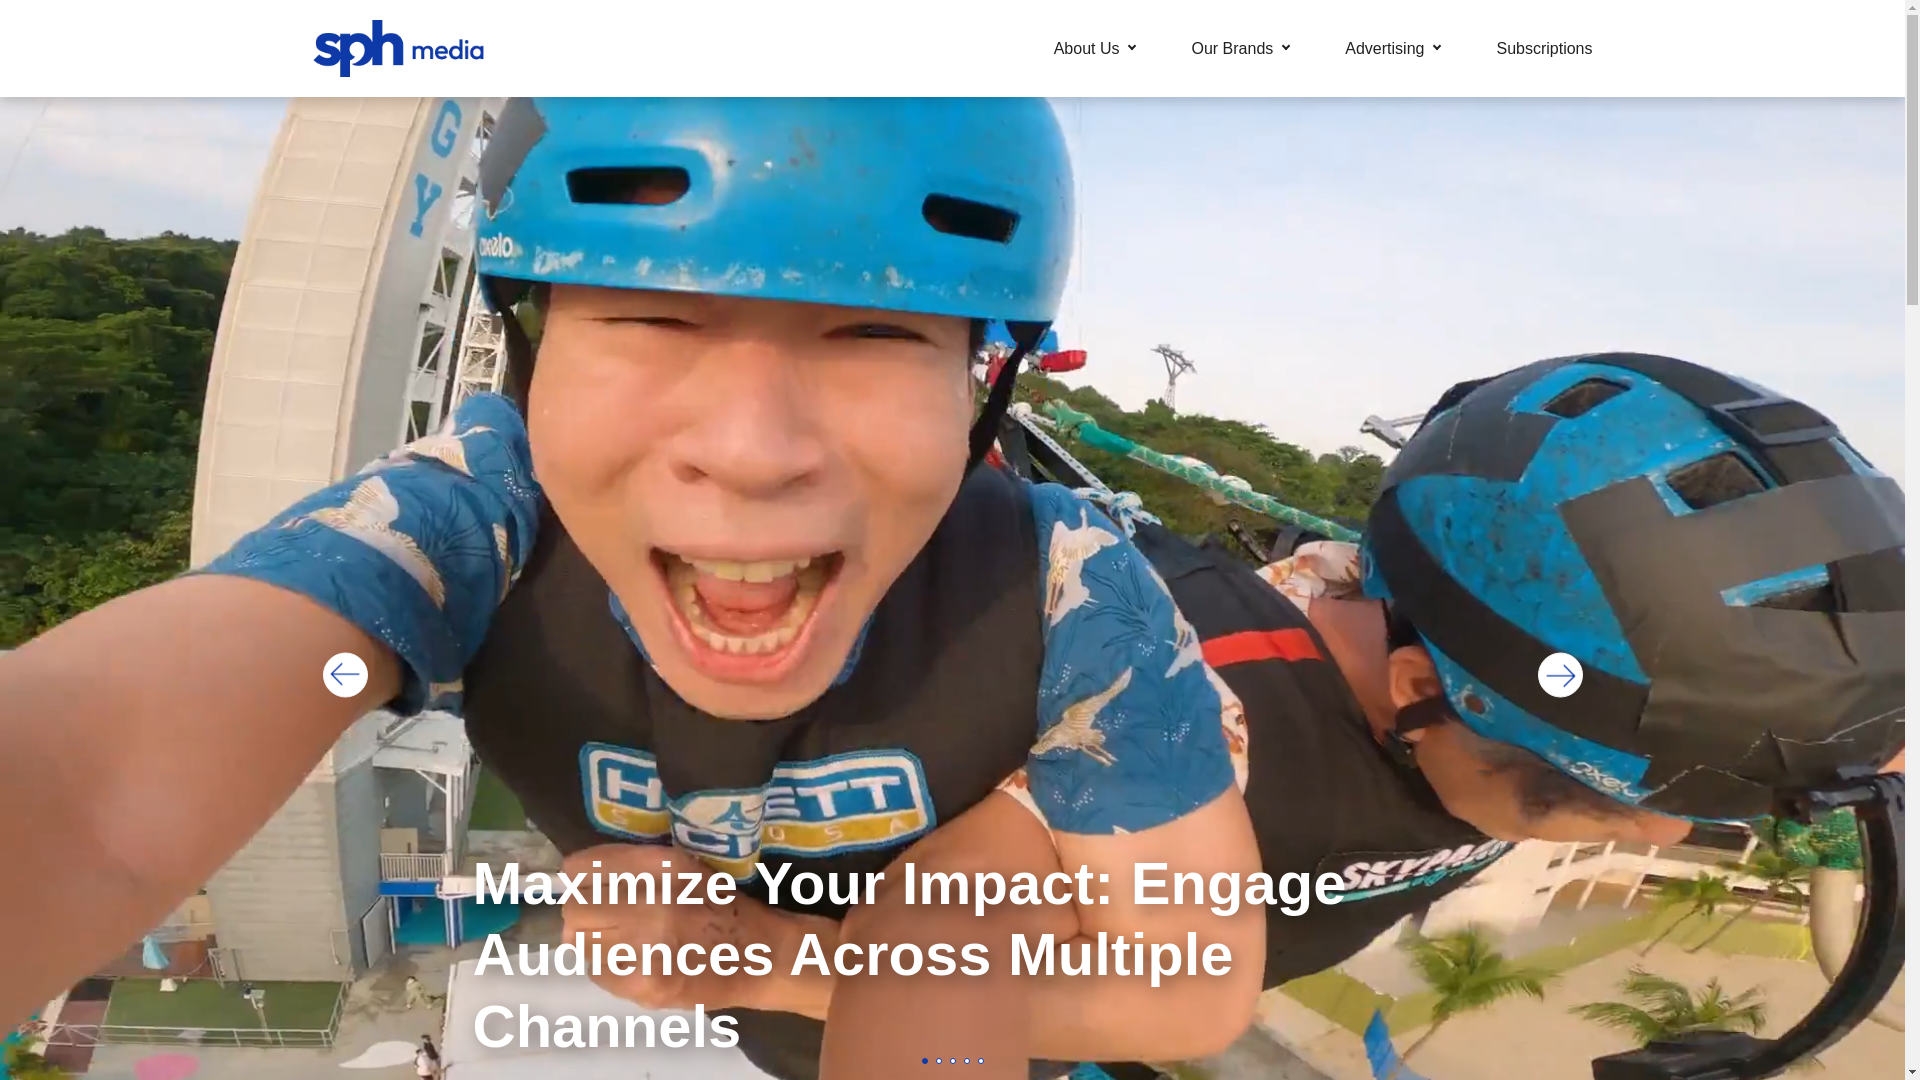Viewport: 1920px width, 1080px height.
Task: Click the page vertical scrollbar
Action: pos(1912,540)
